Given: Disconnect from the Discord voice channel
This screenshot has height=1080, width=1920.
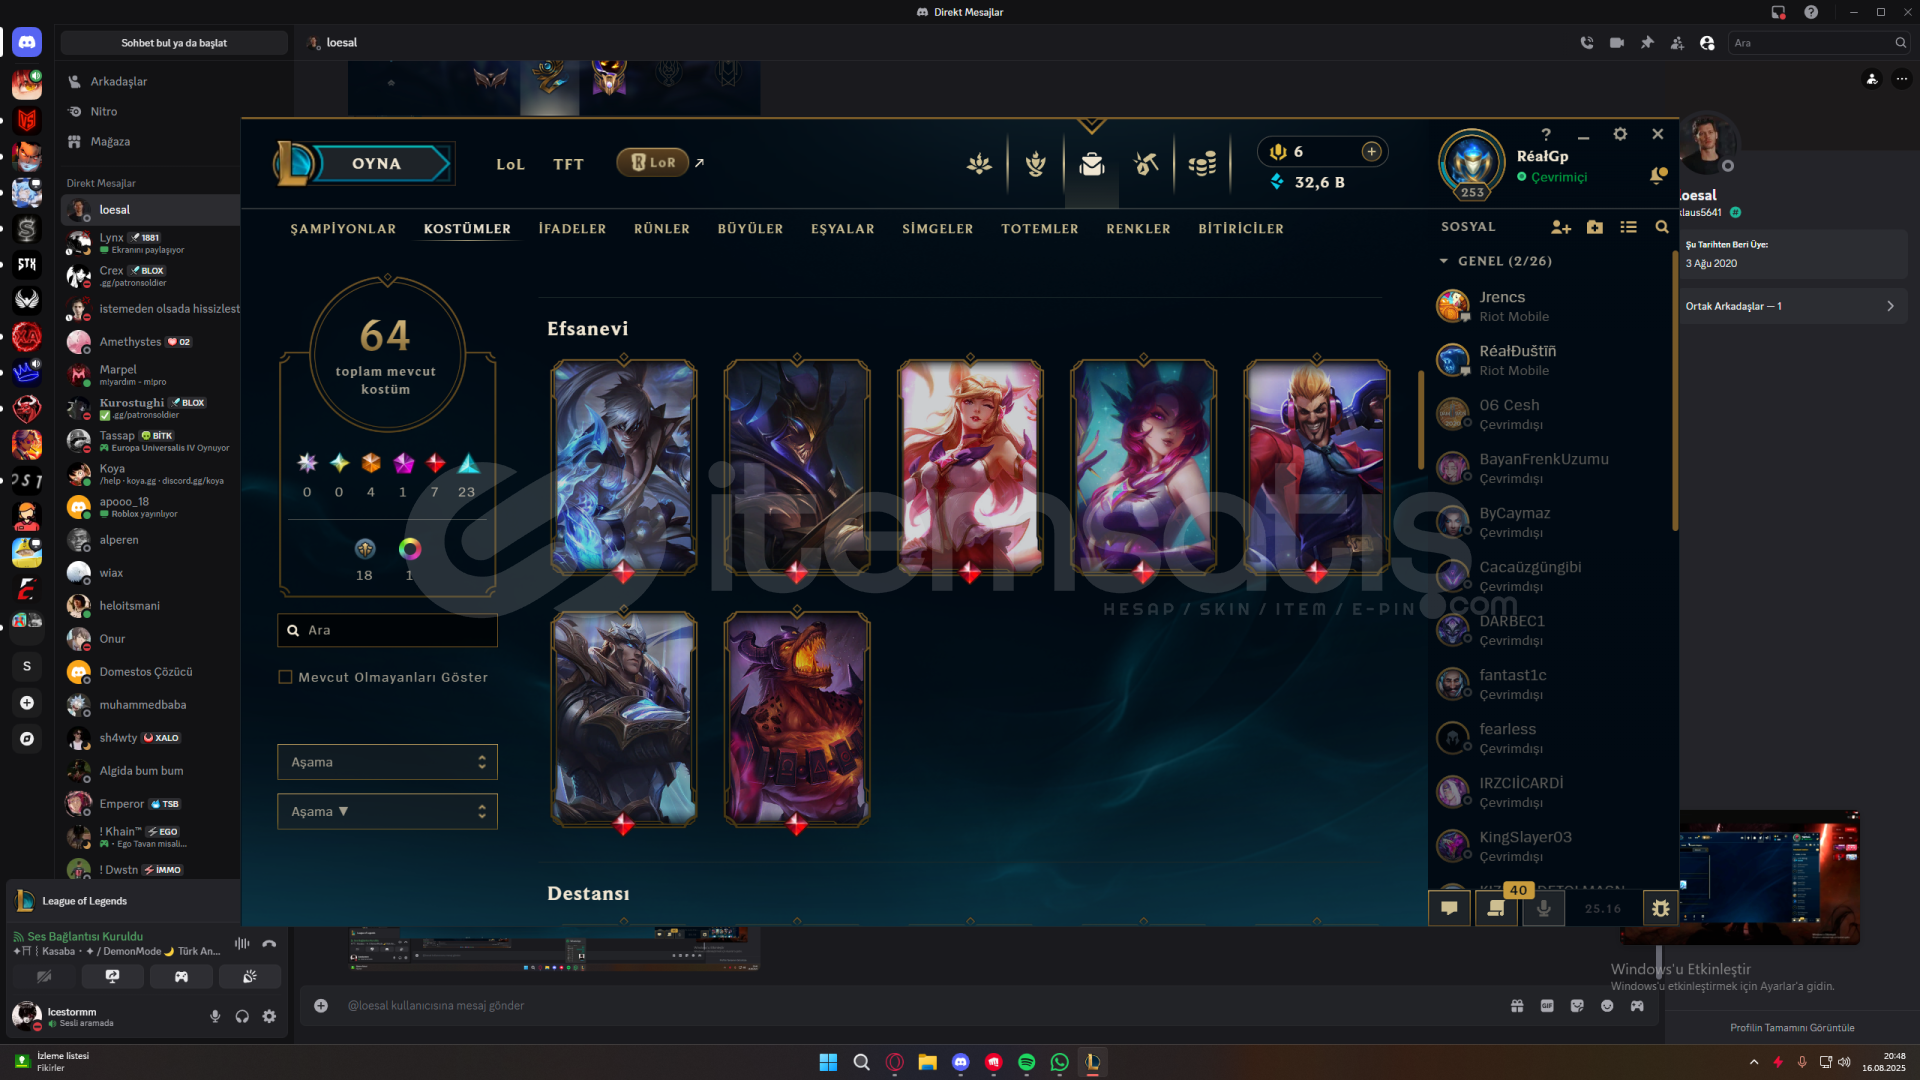Looking at the screenshot, I should (269, 943).
